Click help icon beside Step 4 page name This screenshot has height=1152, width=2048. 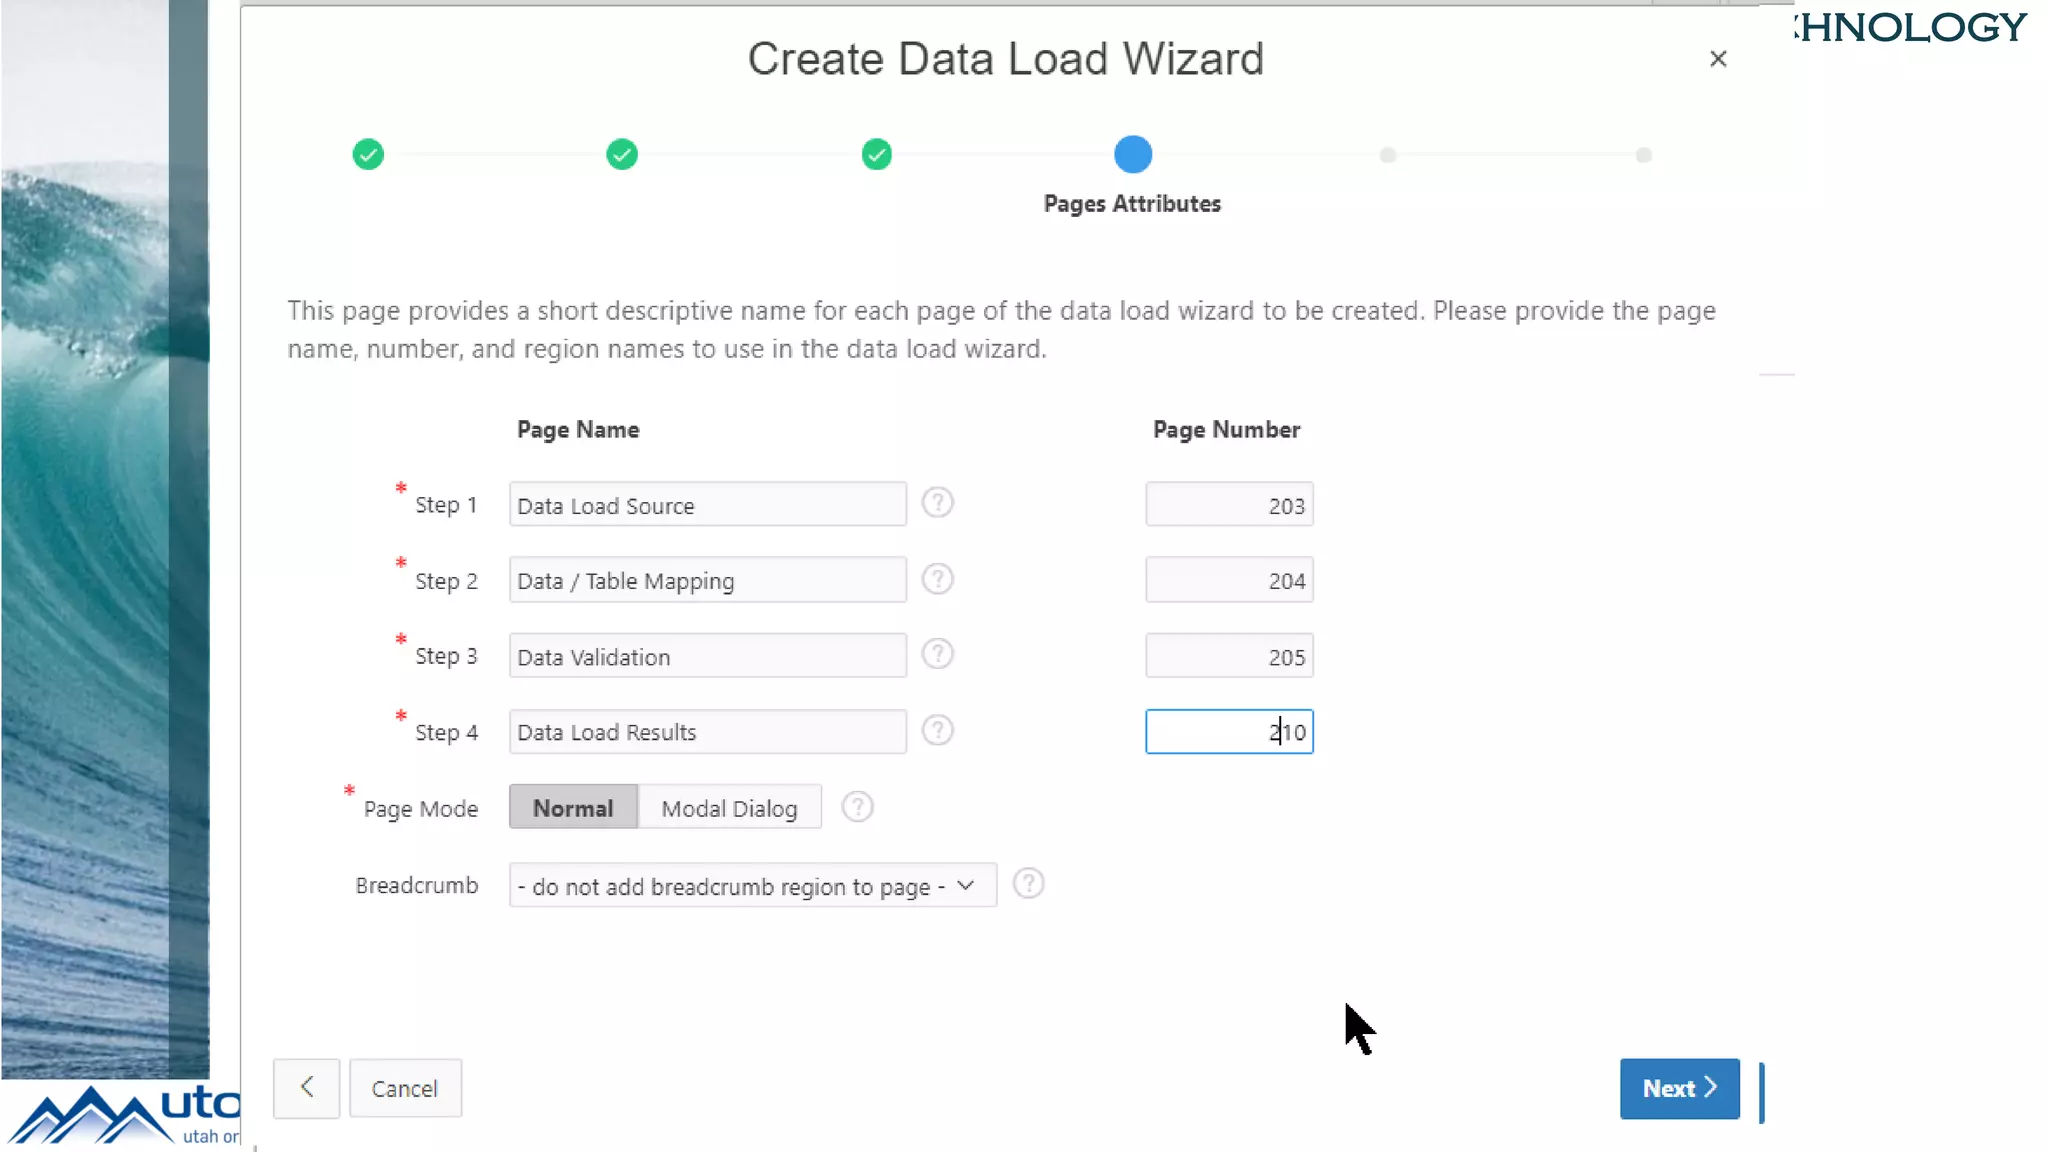tap(937, 731)
